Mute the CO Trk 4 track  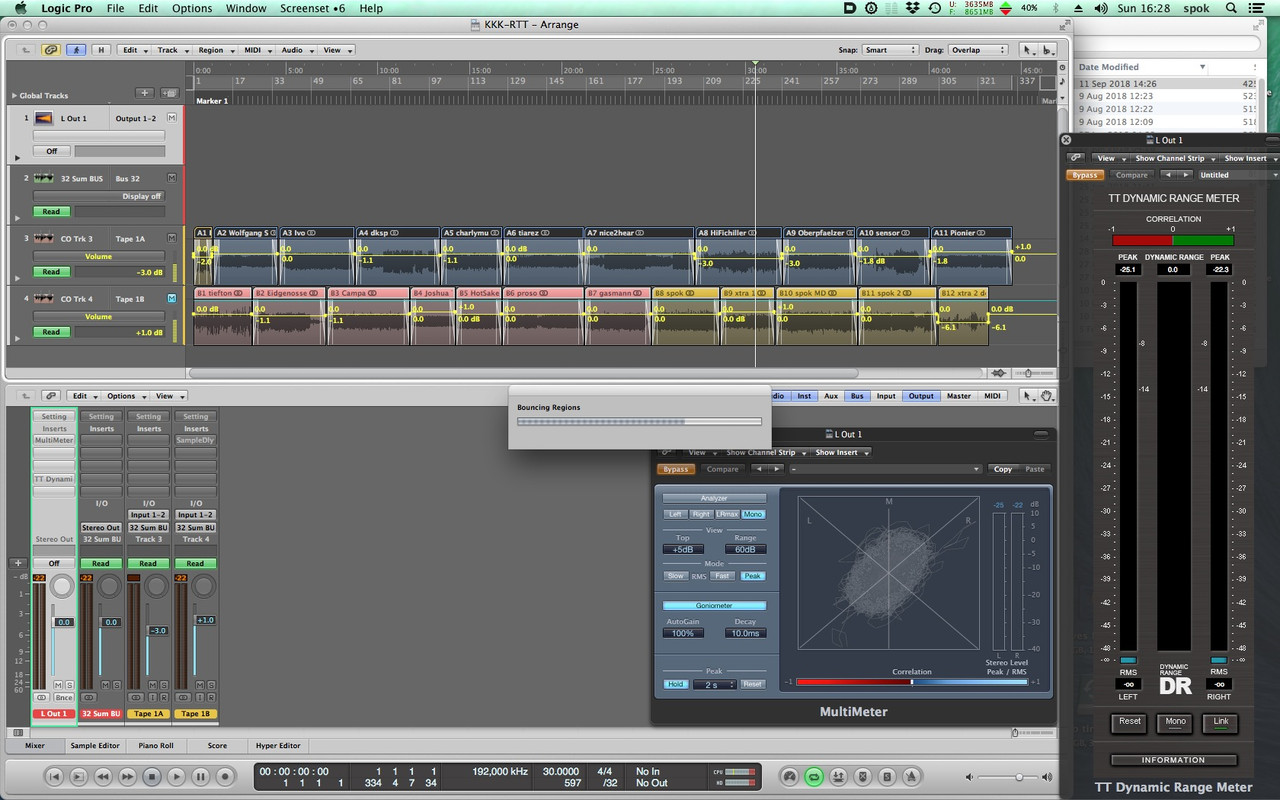click(172, 298)
